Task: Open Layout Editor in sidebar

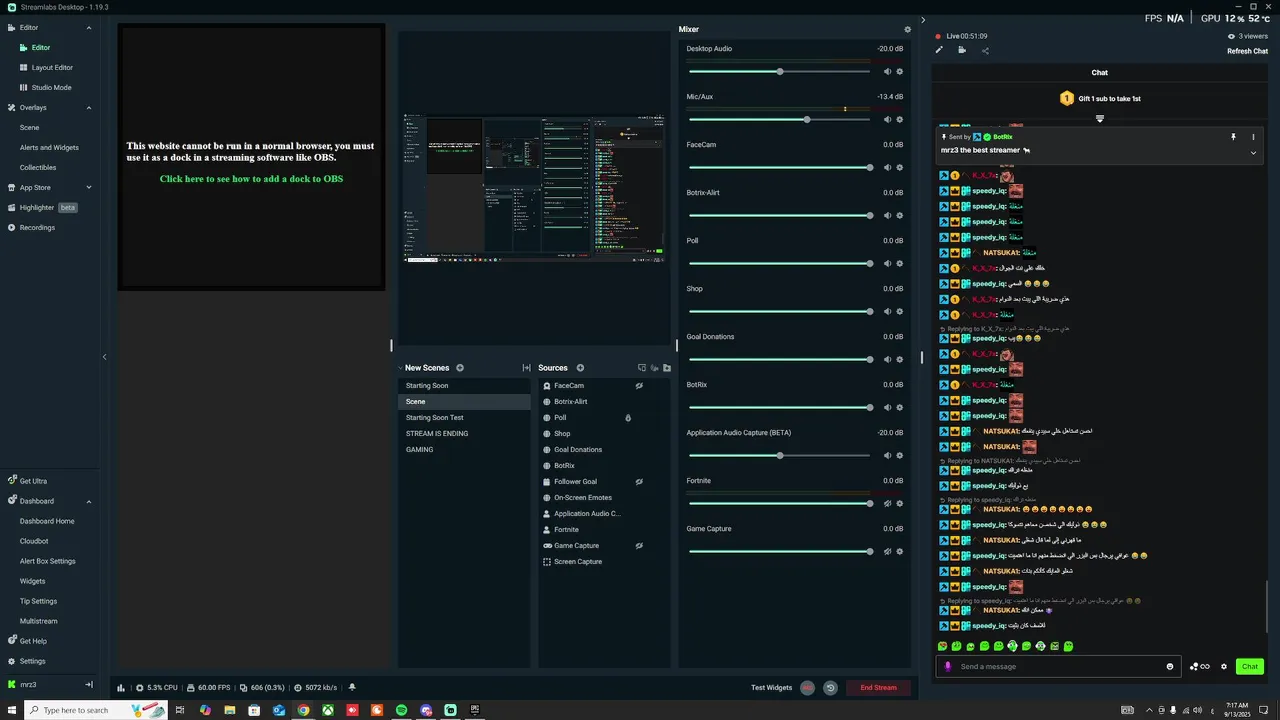Action: [x=52, y=68]
